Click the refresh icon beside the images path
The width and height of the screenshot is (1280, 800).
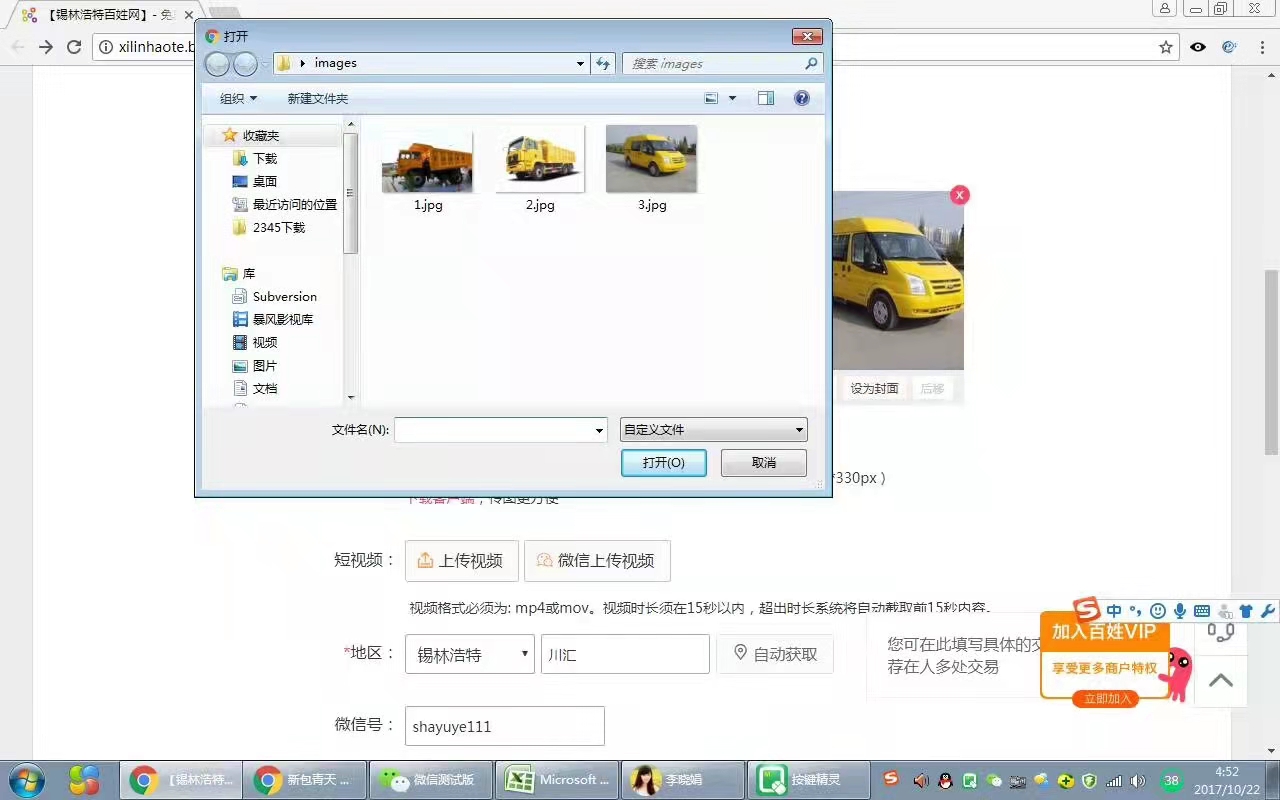pyautogui.click(x=603, y=63)
